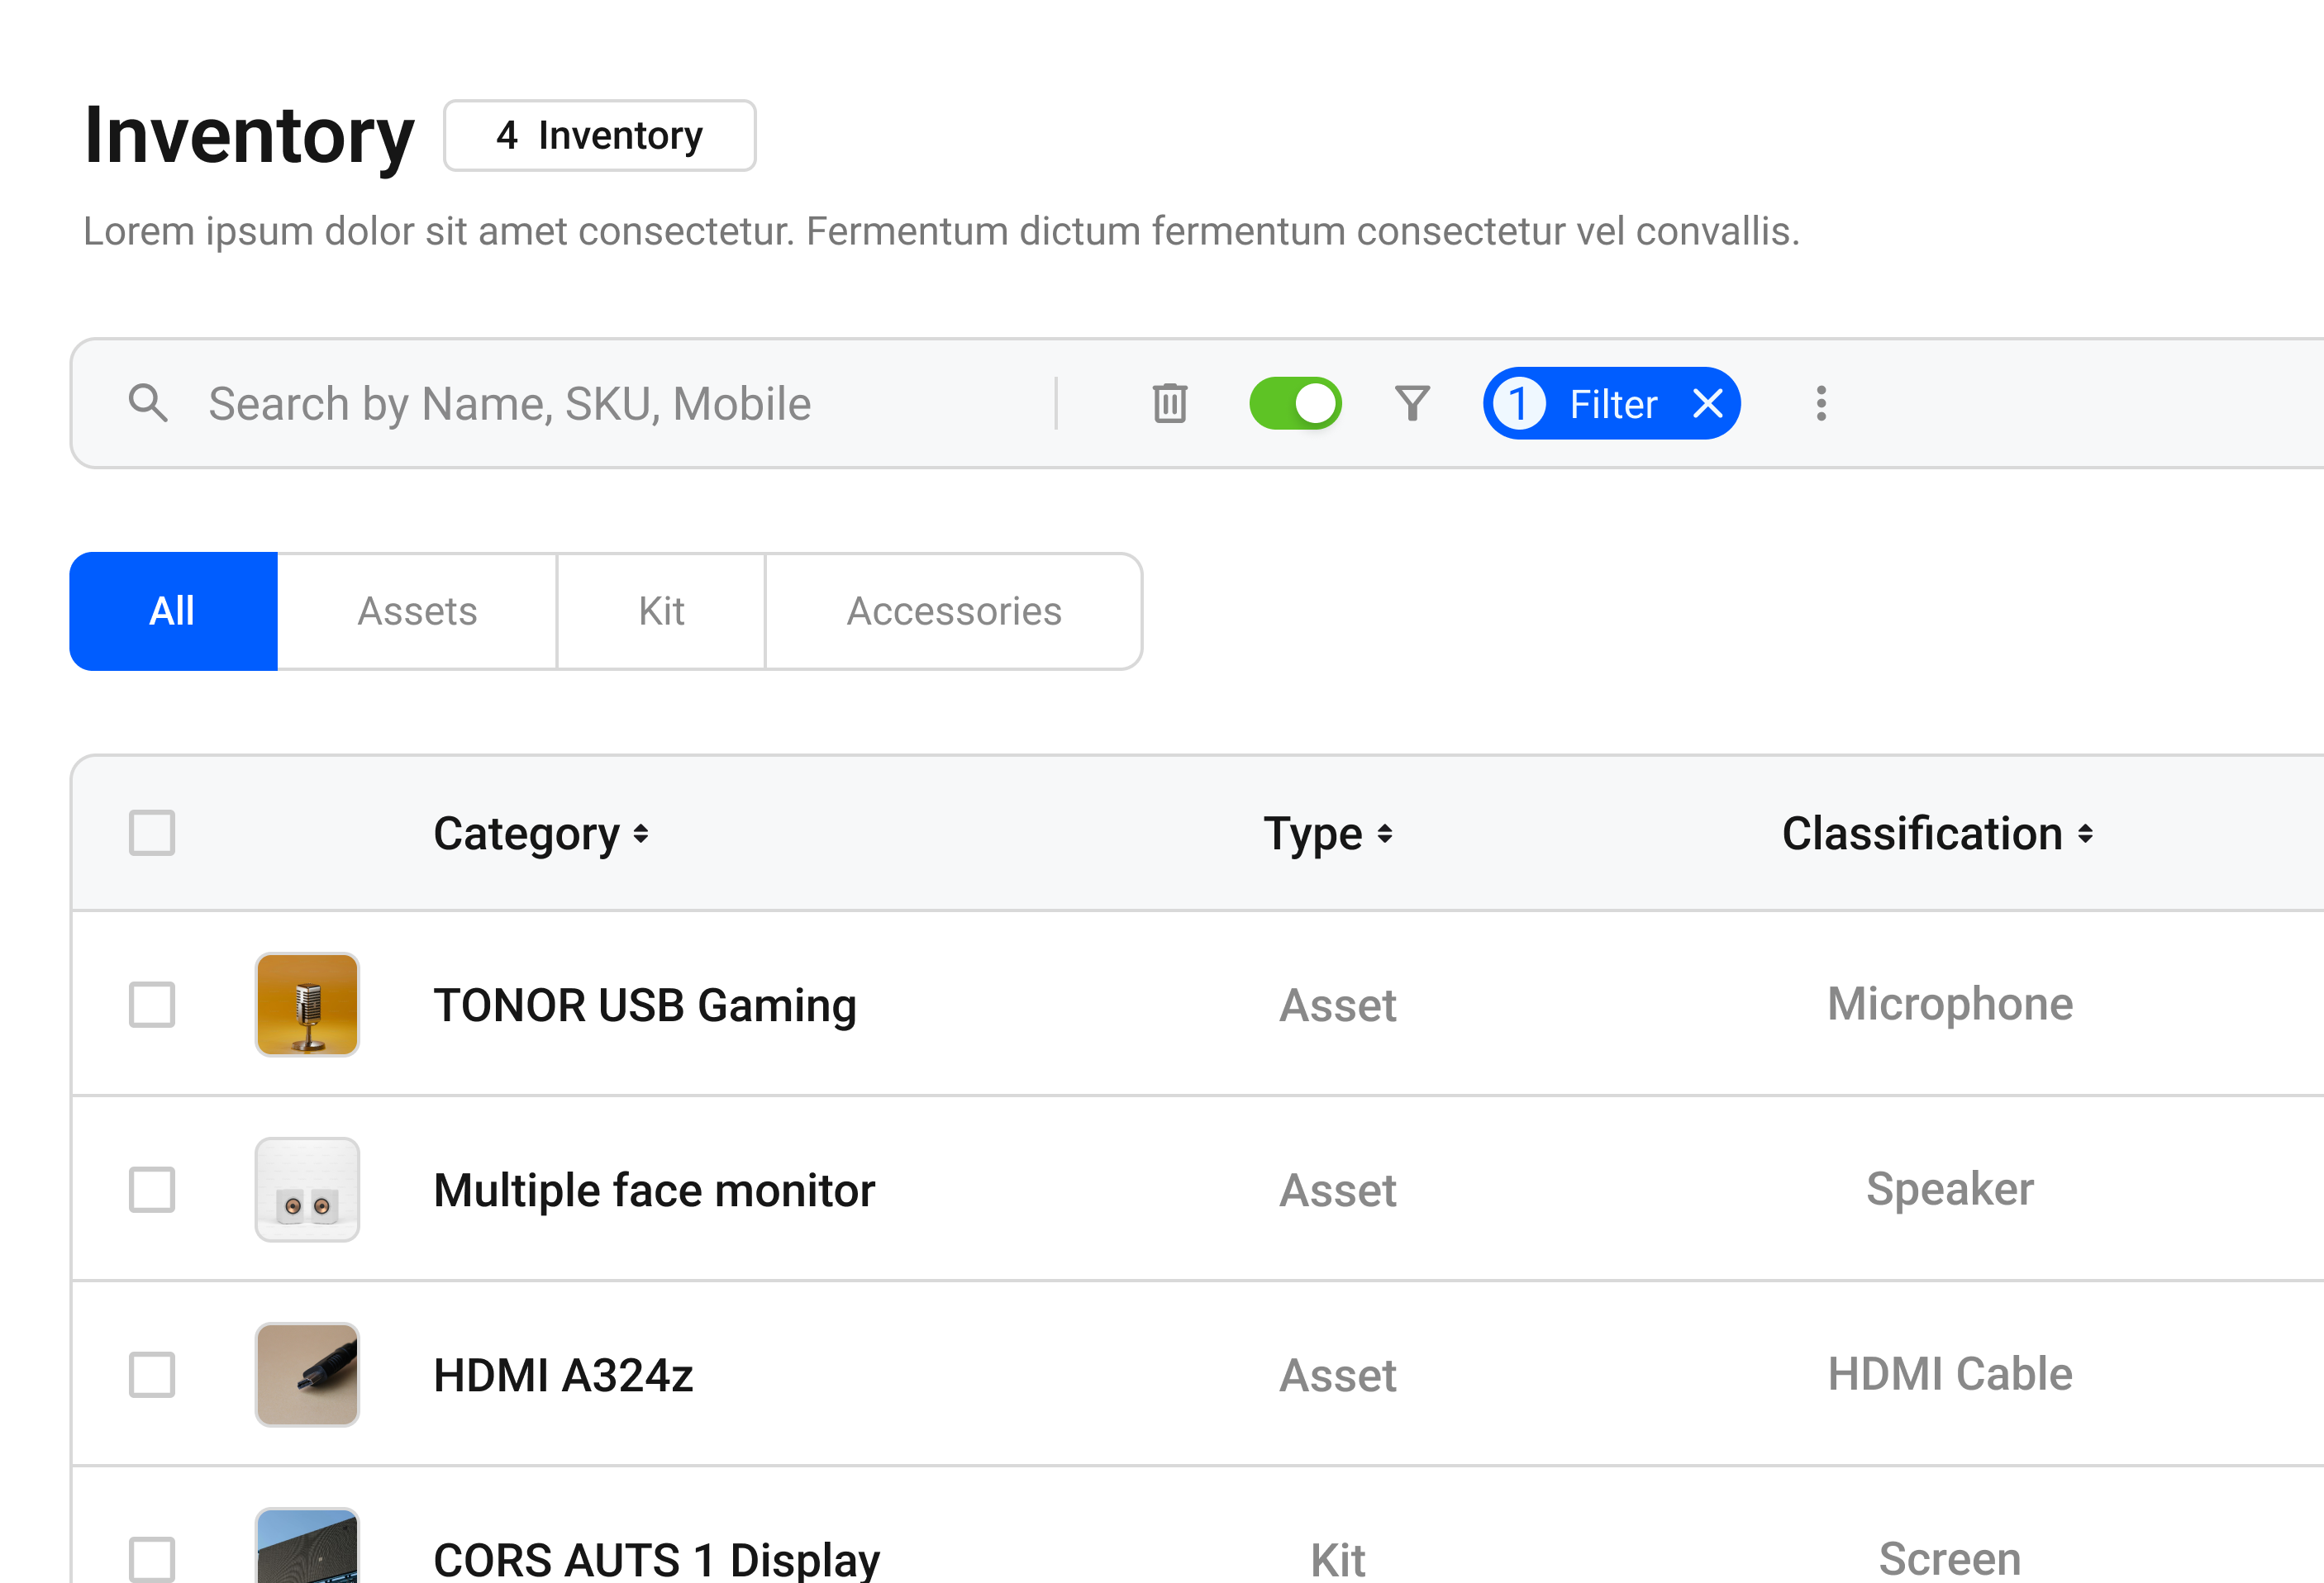Click the Asset type in HDMI A324z row
The image size is (2324, 1583).
(1338, 1375)
